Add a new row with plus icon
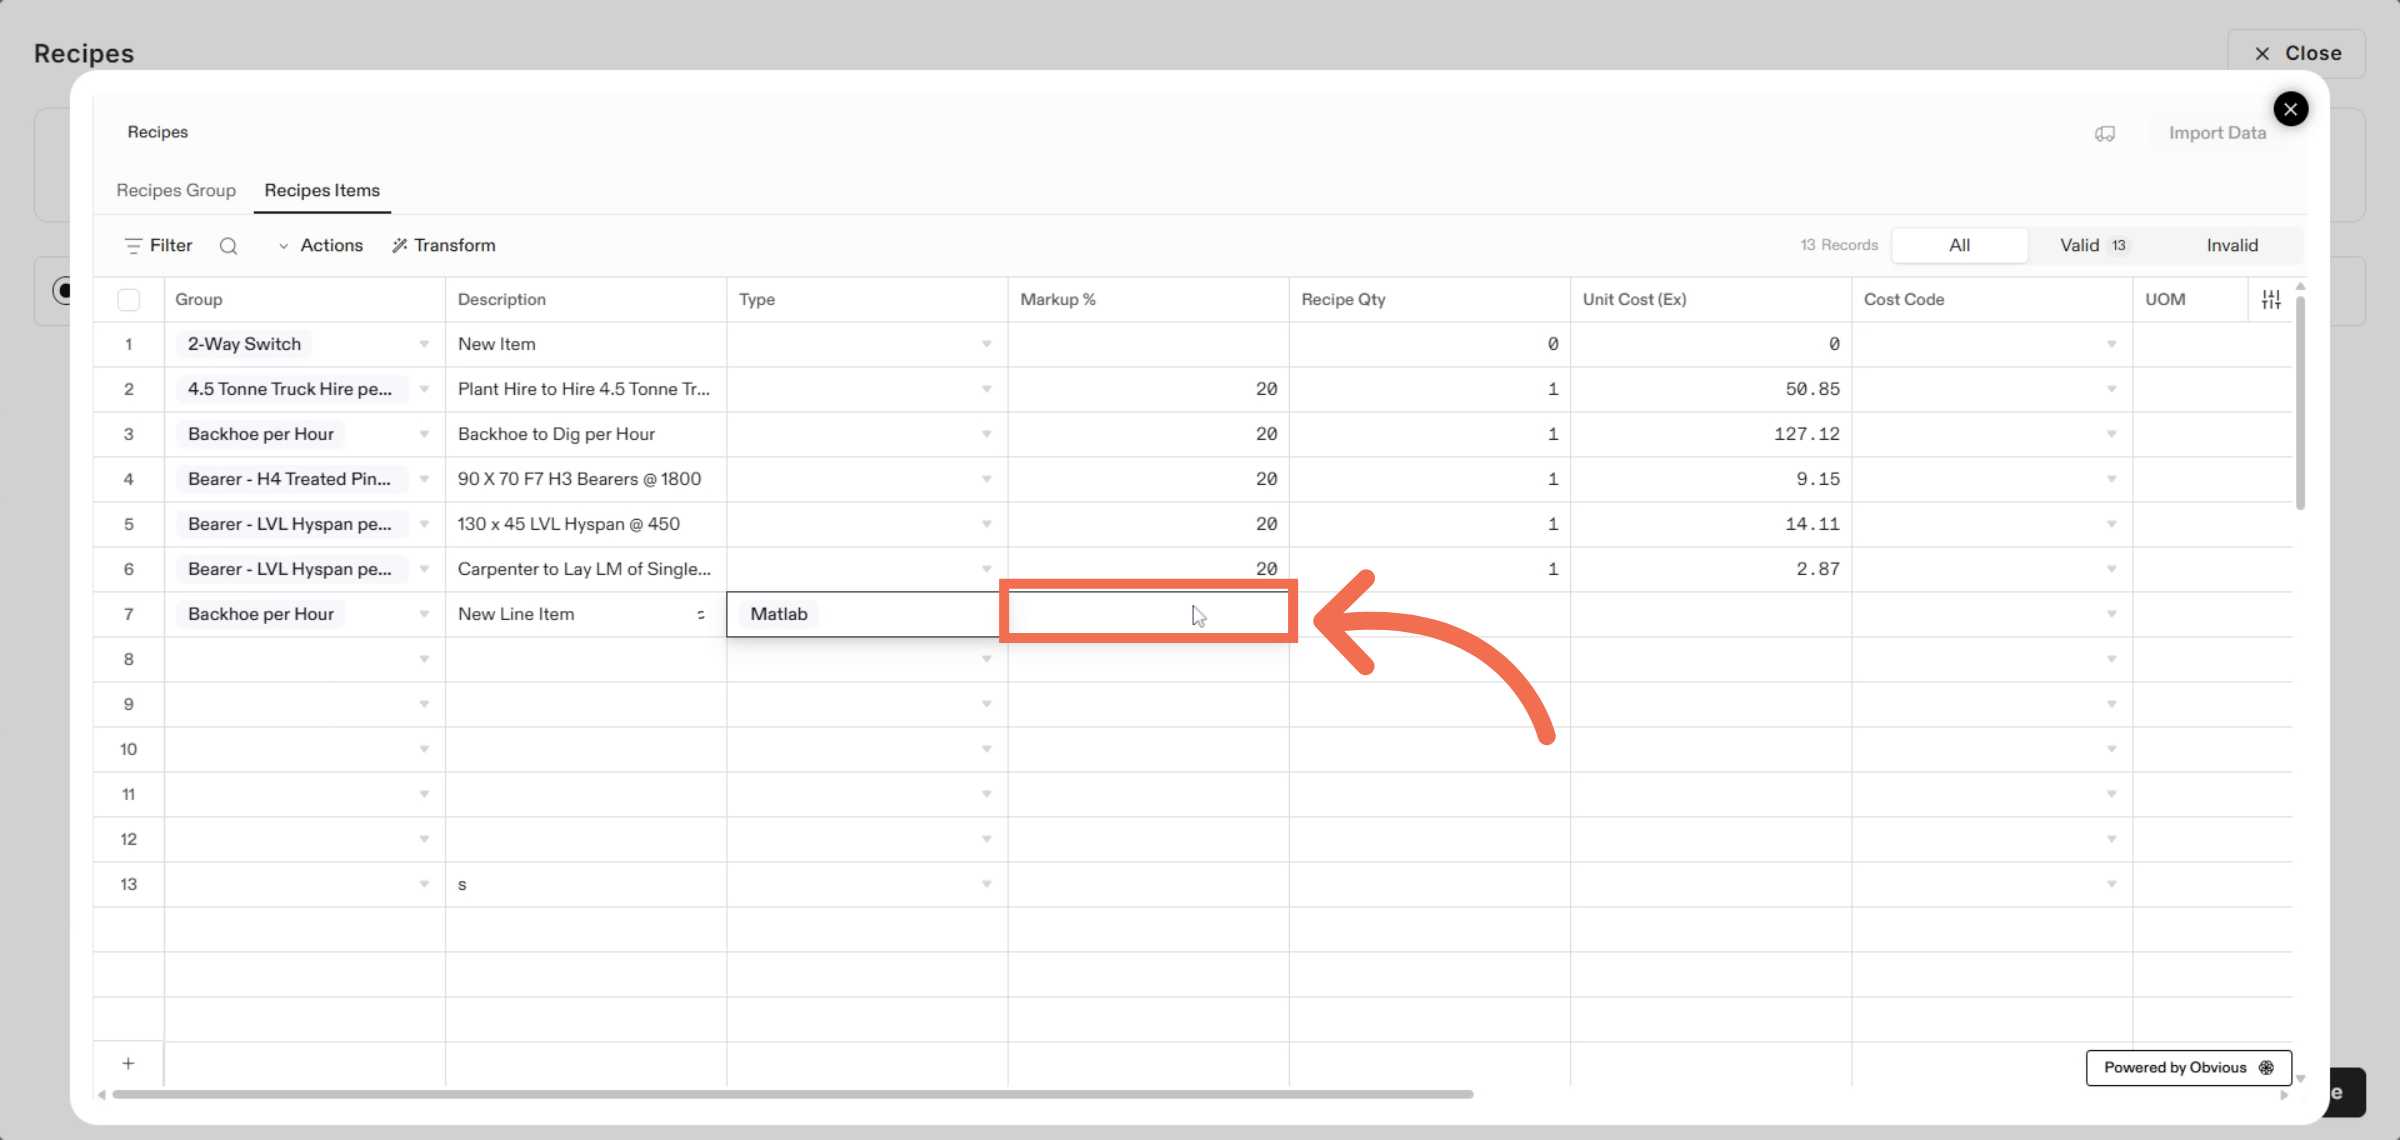Image resolution: width=2400 pixels, height=1140 pixels. pyautogui.click(x=128, y=1063)
